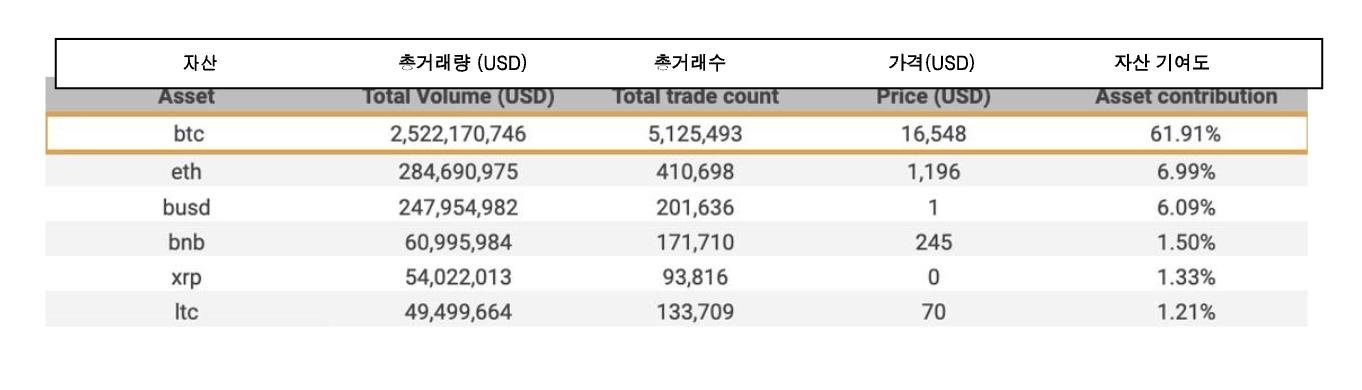Click the Price (USD) column header

pyautogui.click(x=933, y=98)
